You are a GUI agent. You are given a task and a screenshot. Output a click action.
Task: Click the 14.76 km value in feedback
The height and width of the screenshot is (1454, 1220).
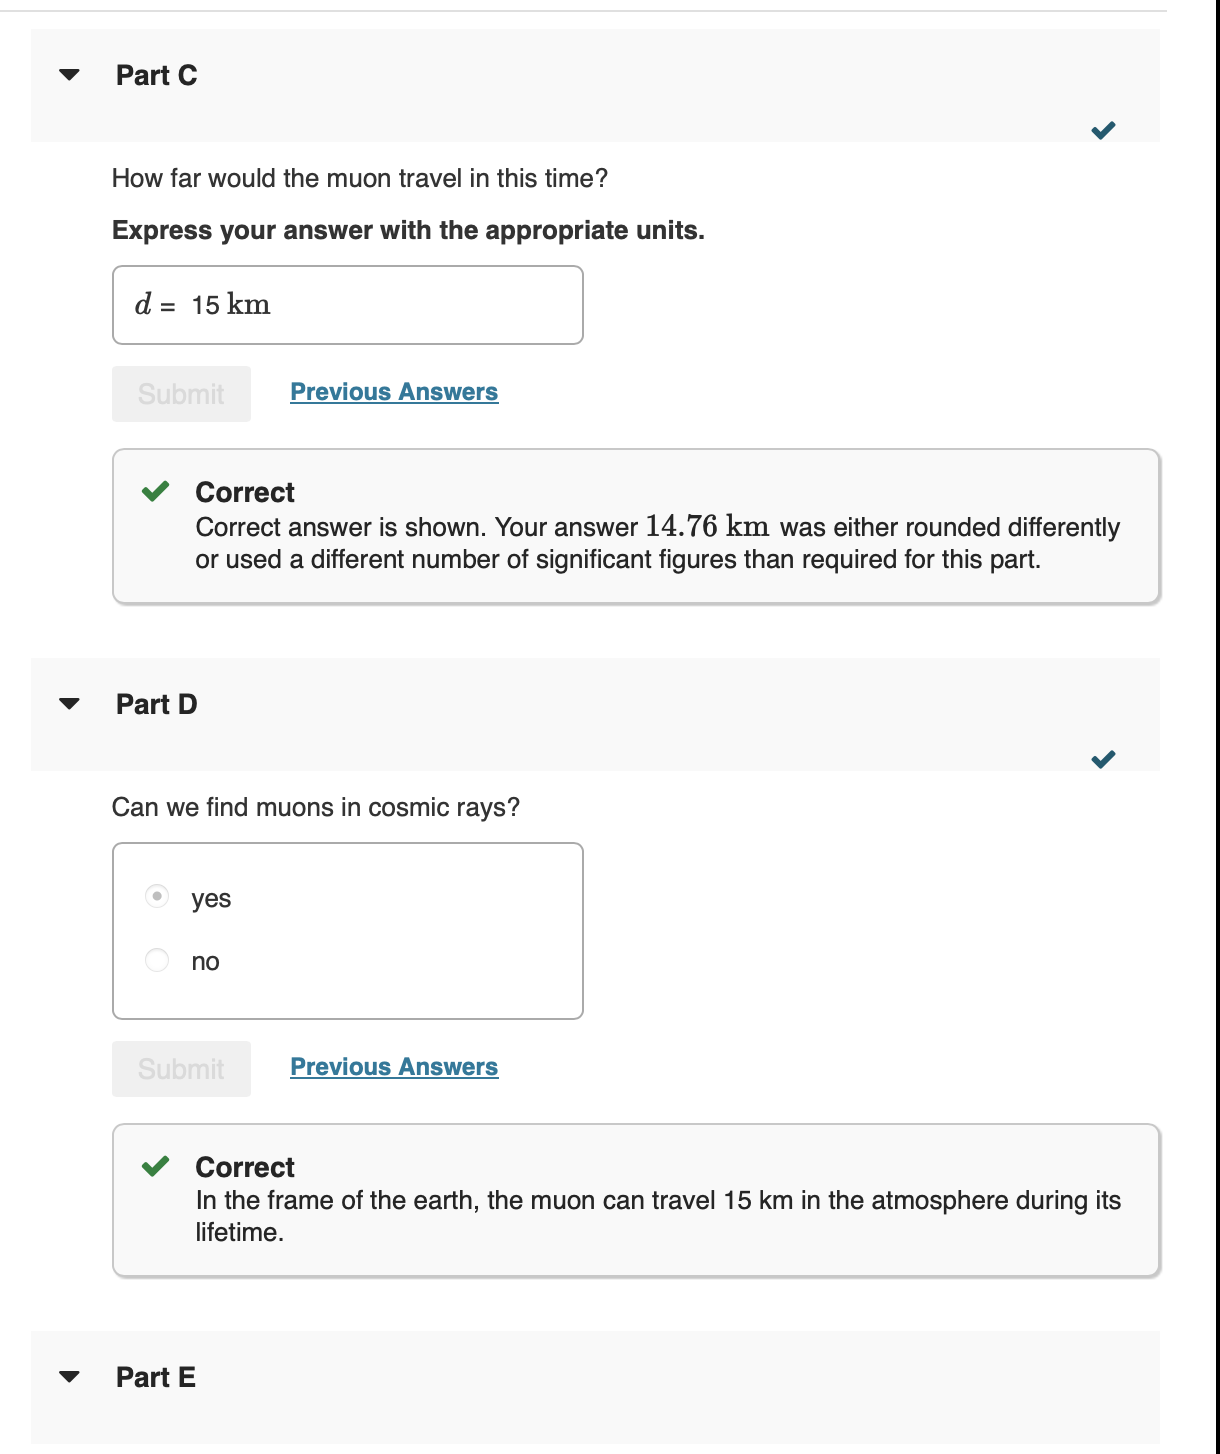[707, 526]
